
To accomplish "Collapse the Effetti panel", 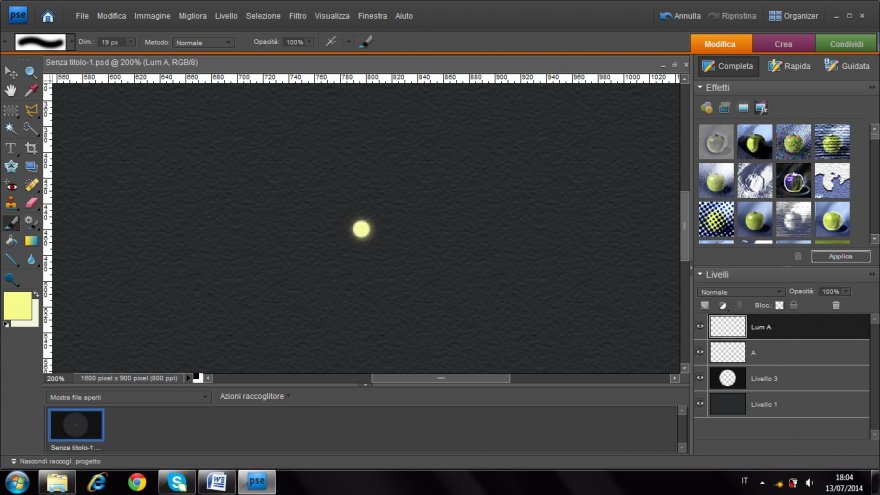I will [700, 88].
